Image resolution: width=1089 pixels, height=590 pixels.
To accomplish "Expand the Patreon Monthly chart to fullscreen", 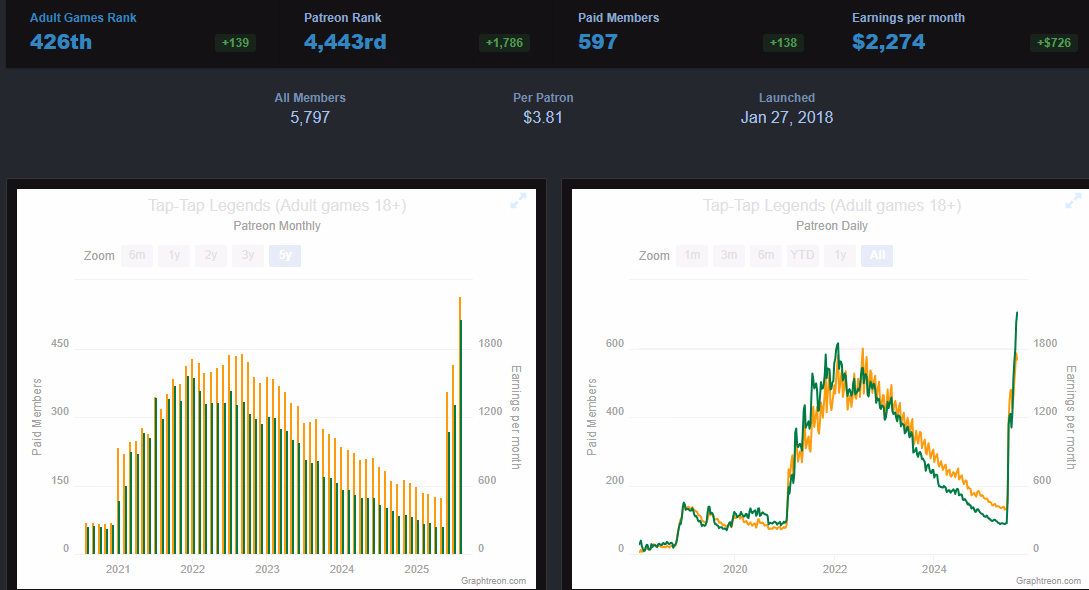I will coord(518,202).
